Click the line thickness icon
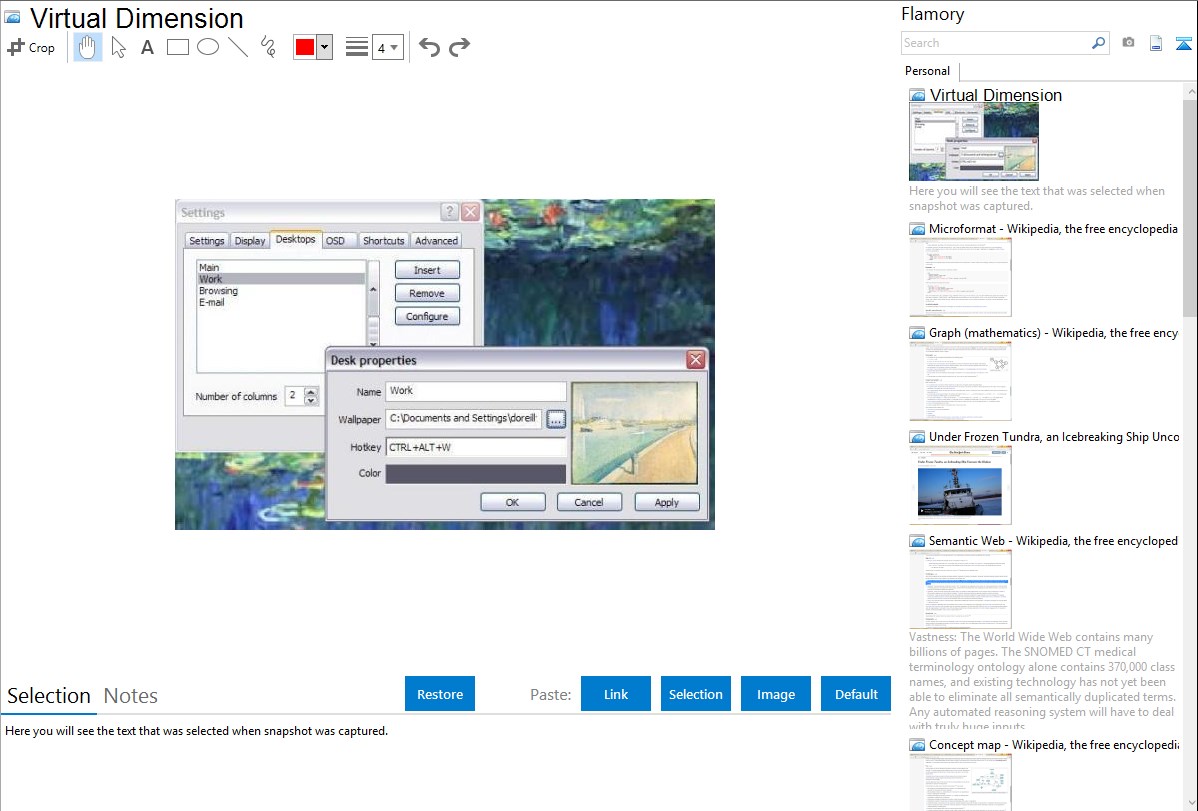 point(357,47)
